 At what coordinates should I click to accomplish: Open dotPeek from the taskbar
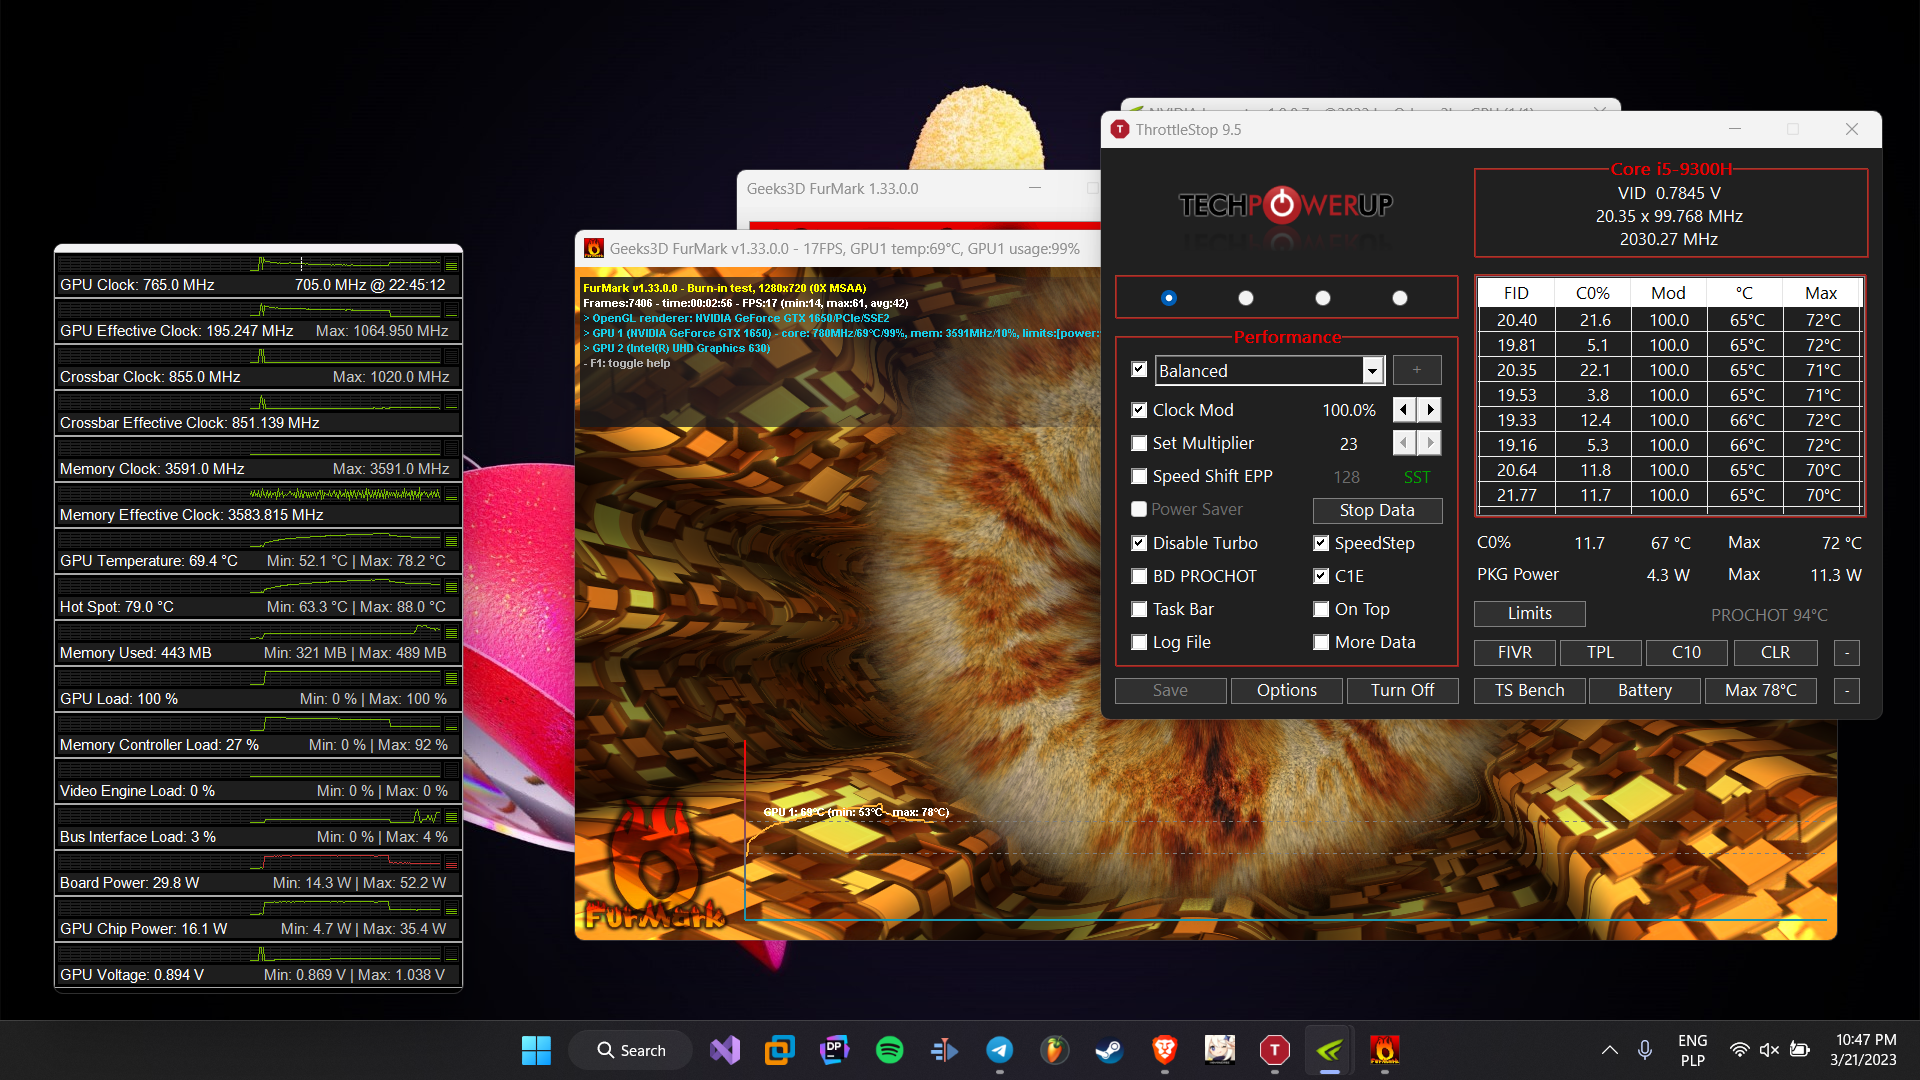pyautogui.click(x=835, y=1050)
